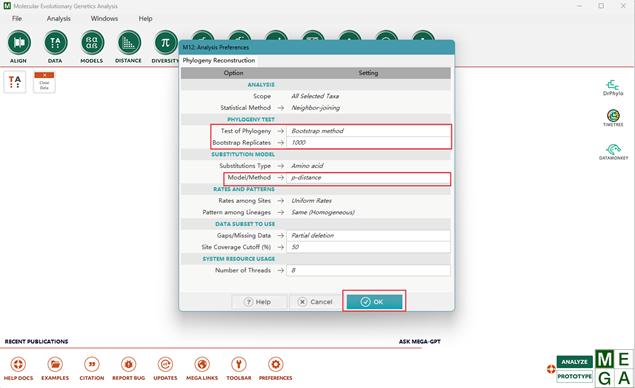Click the Setting column header

click(368, 73)
